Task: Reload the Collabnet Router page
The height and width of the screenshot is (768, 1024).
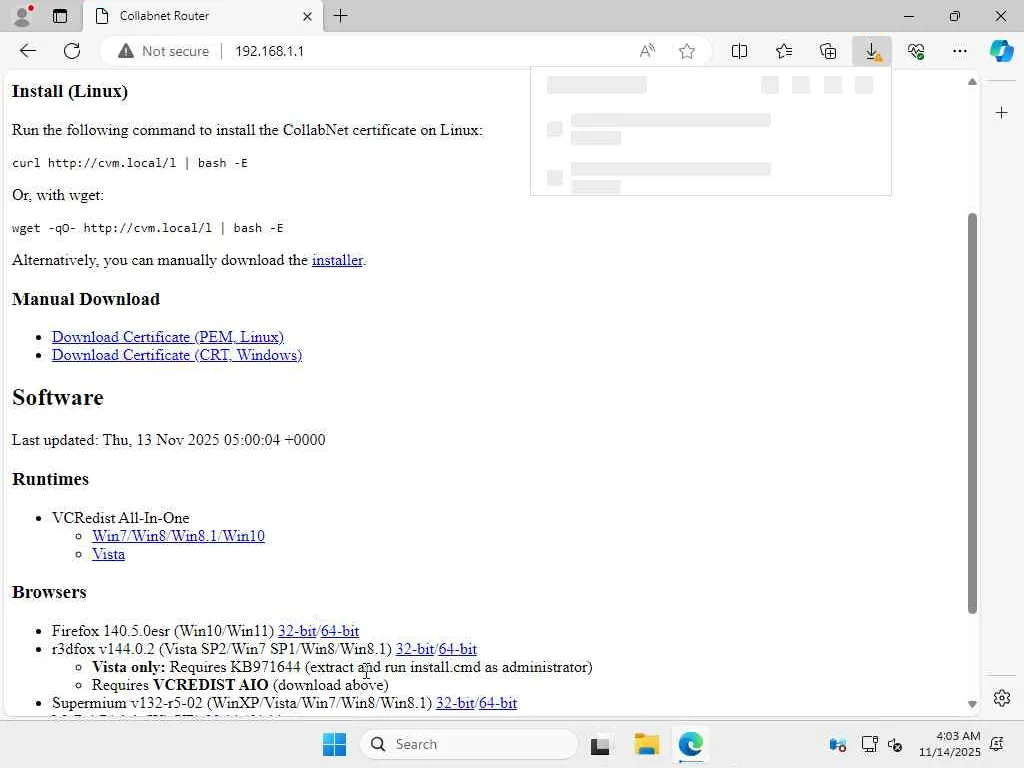Action: (x=72, y=51)
